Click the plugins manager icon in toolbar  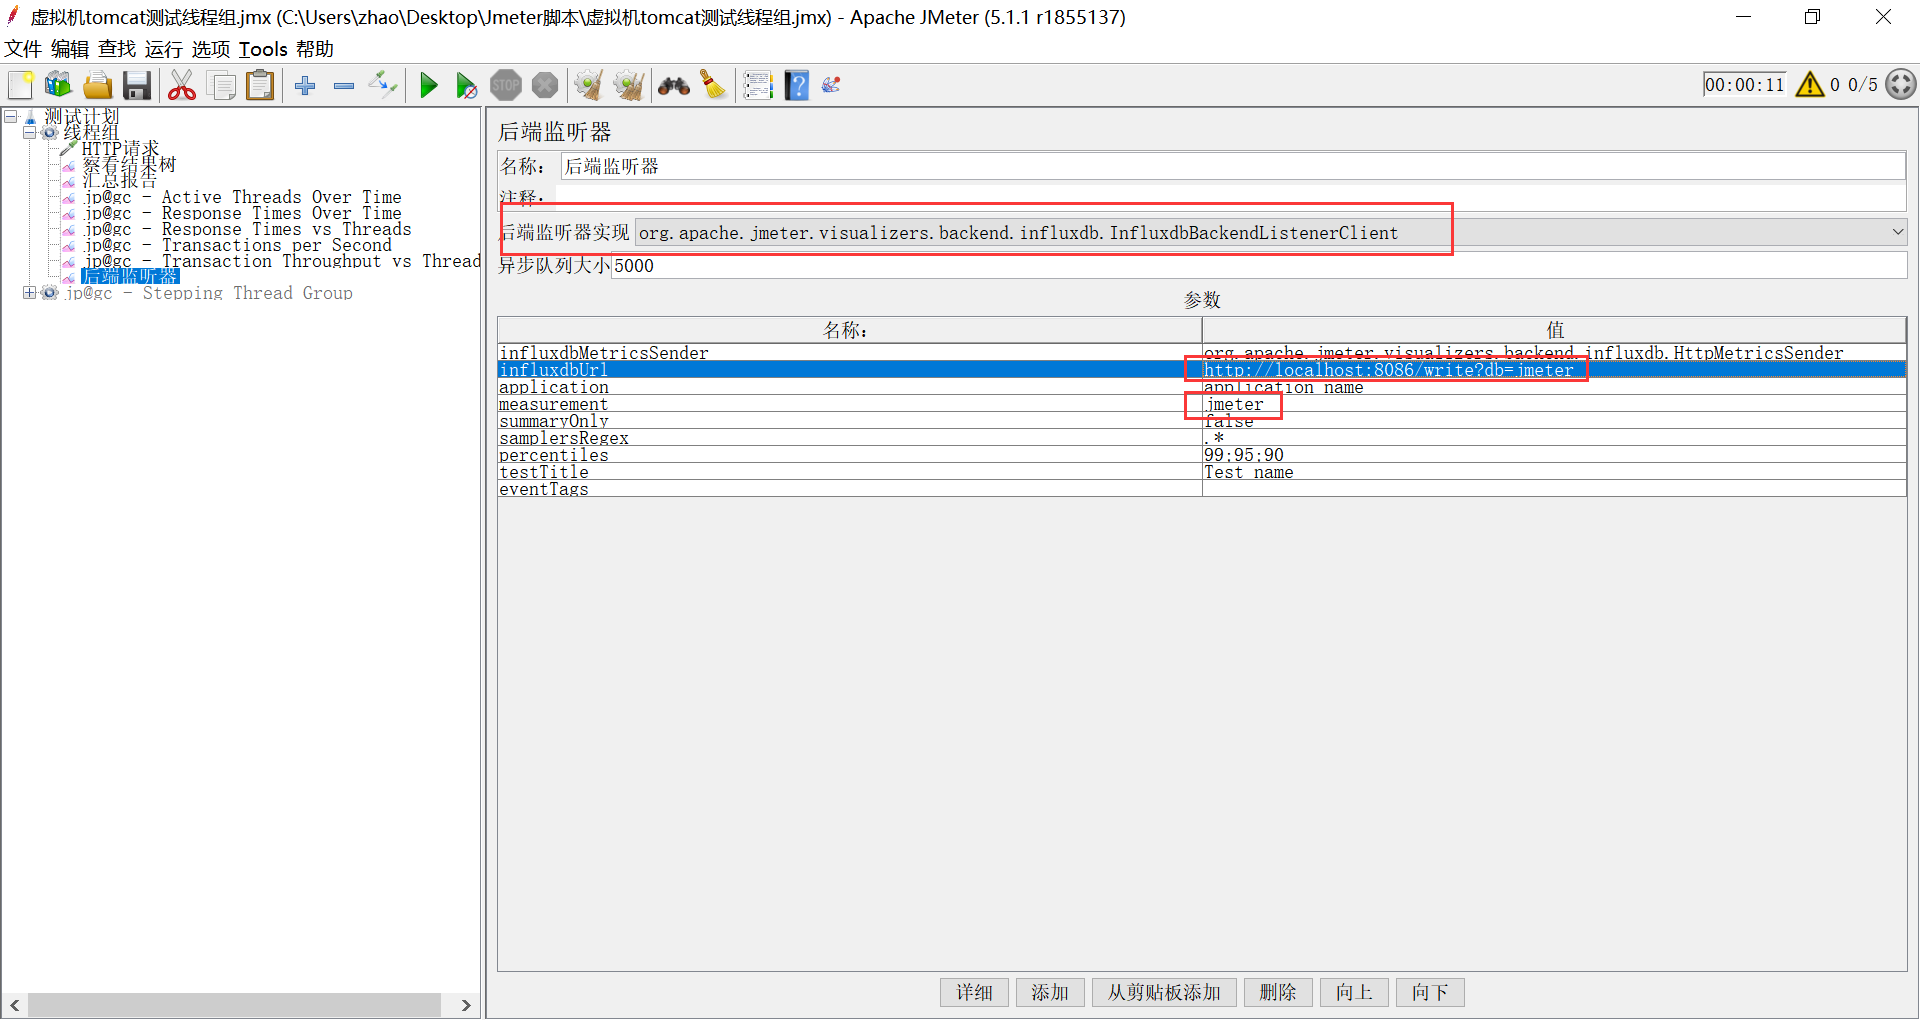(831, 86)
